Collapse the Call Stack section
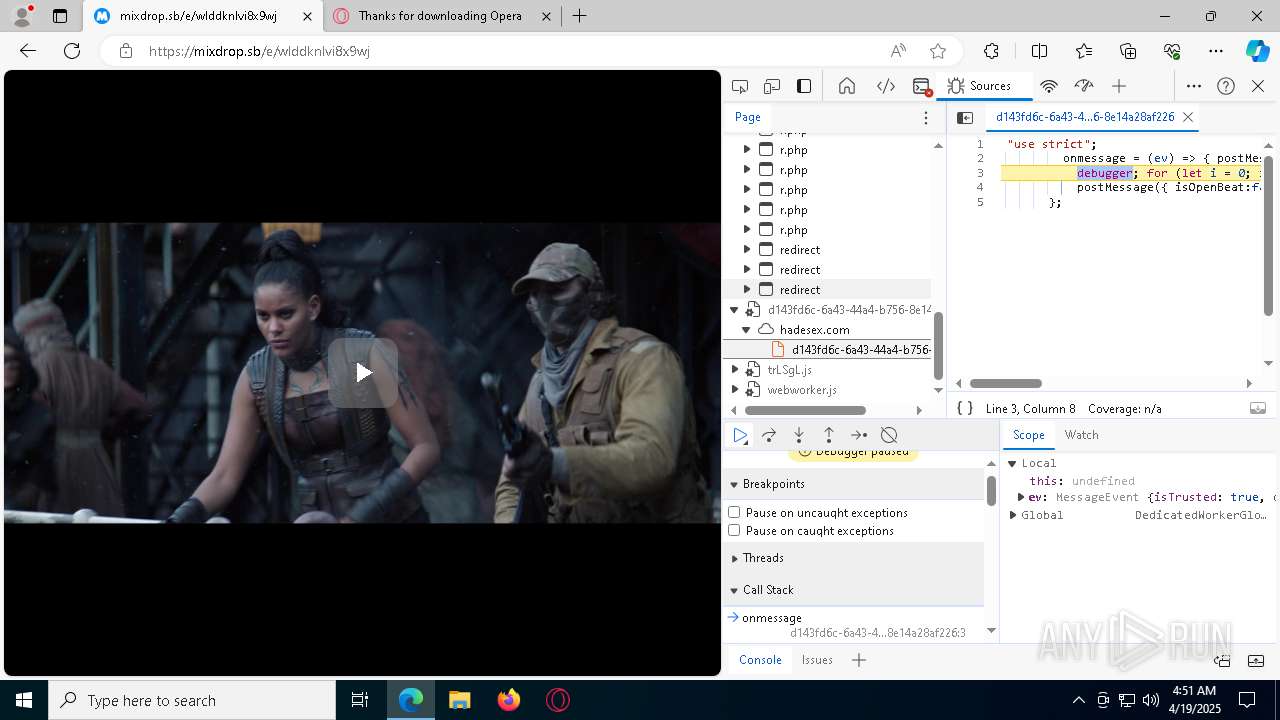This screenshot has height=720, width=1280. (734, 590)
